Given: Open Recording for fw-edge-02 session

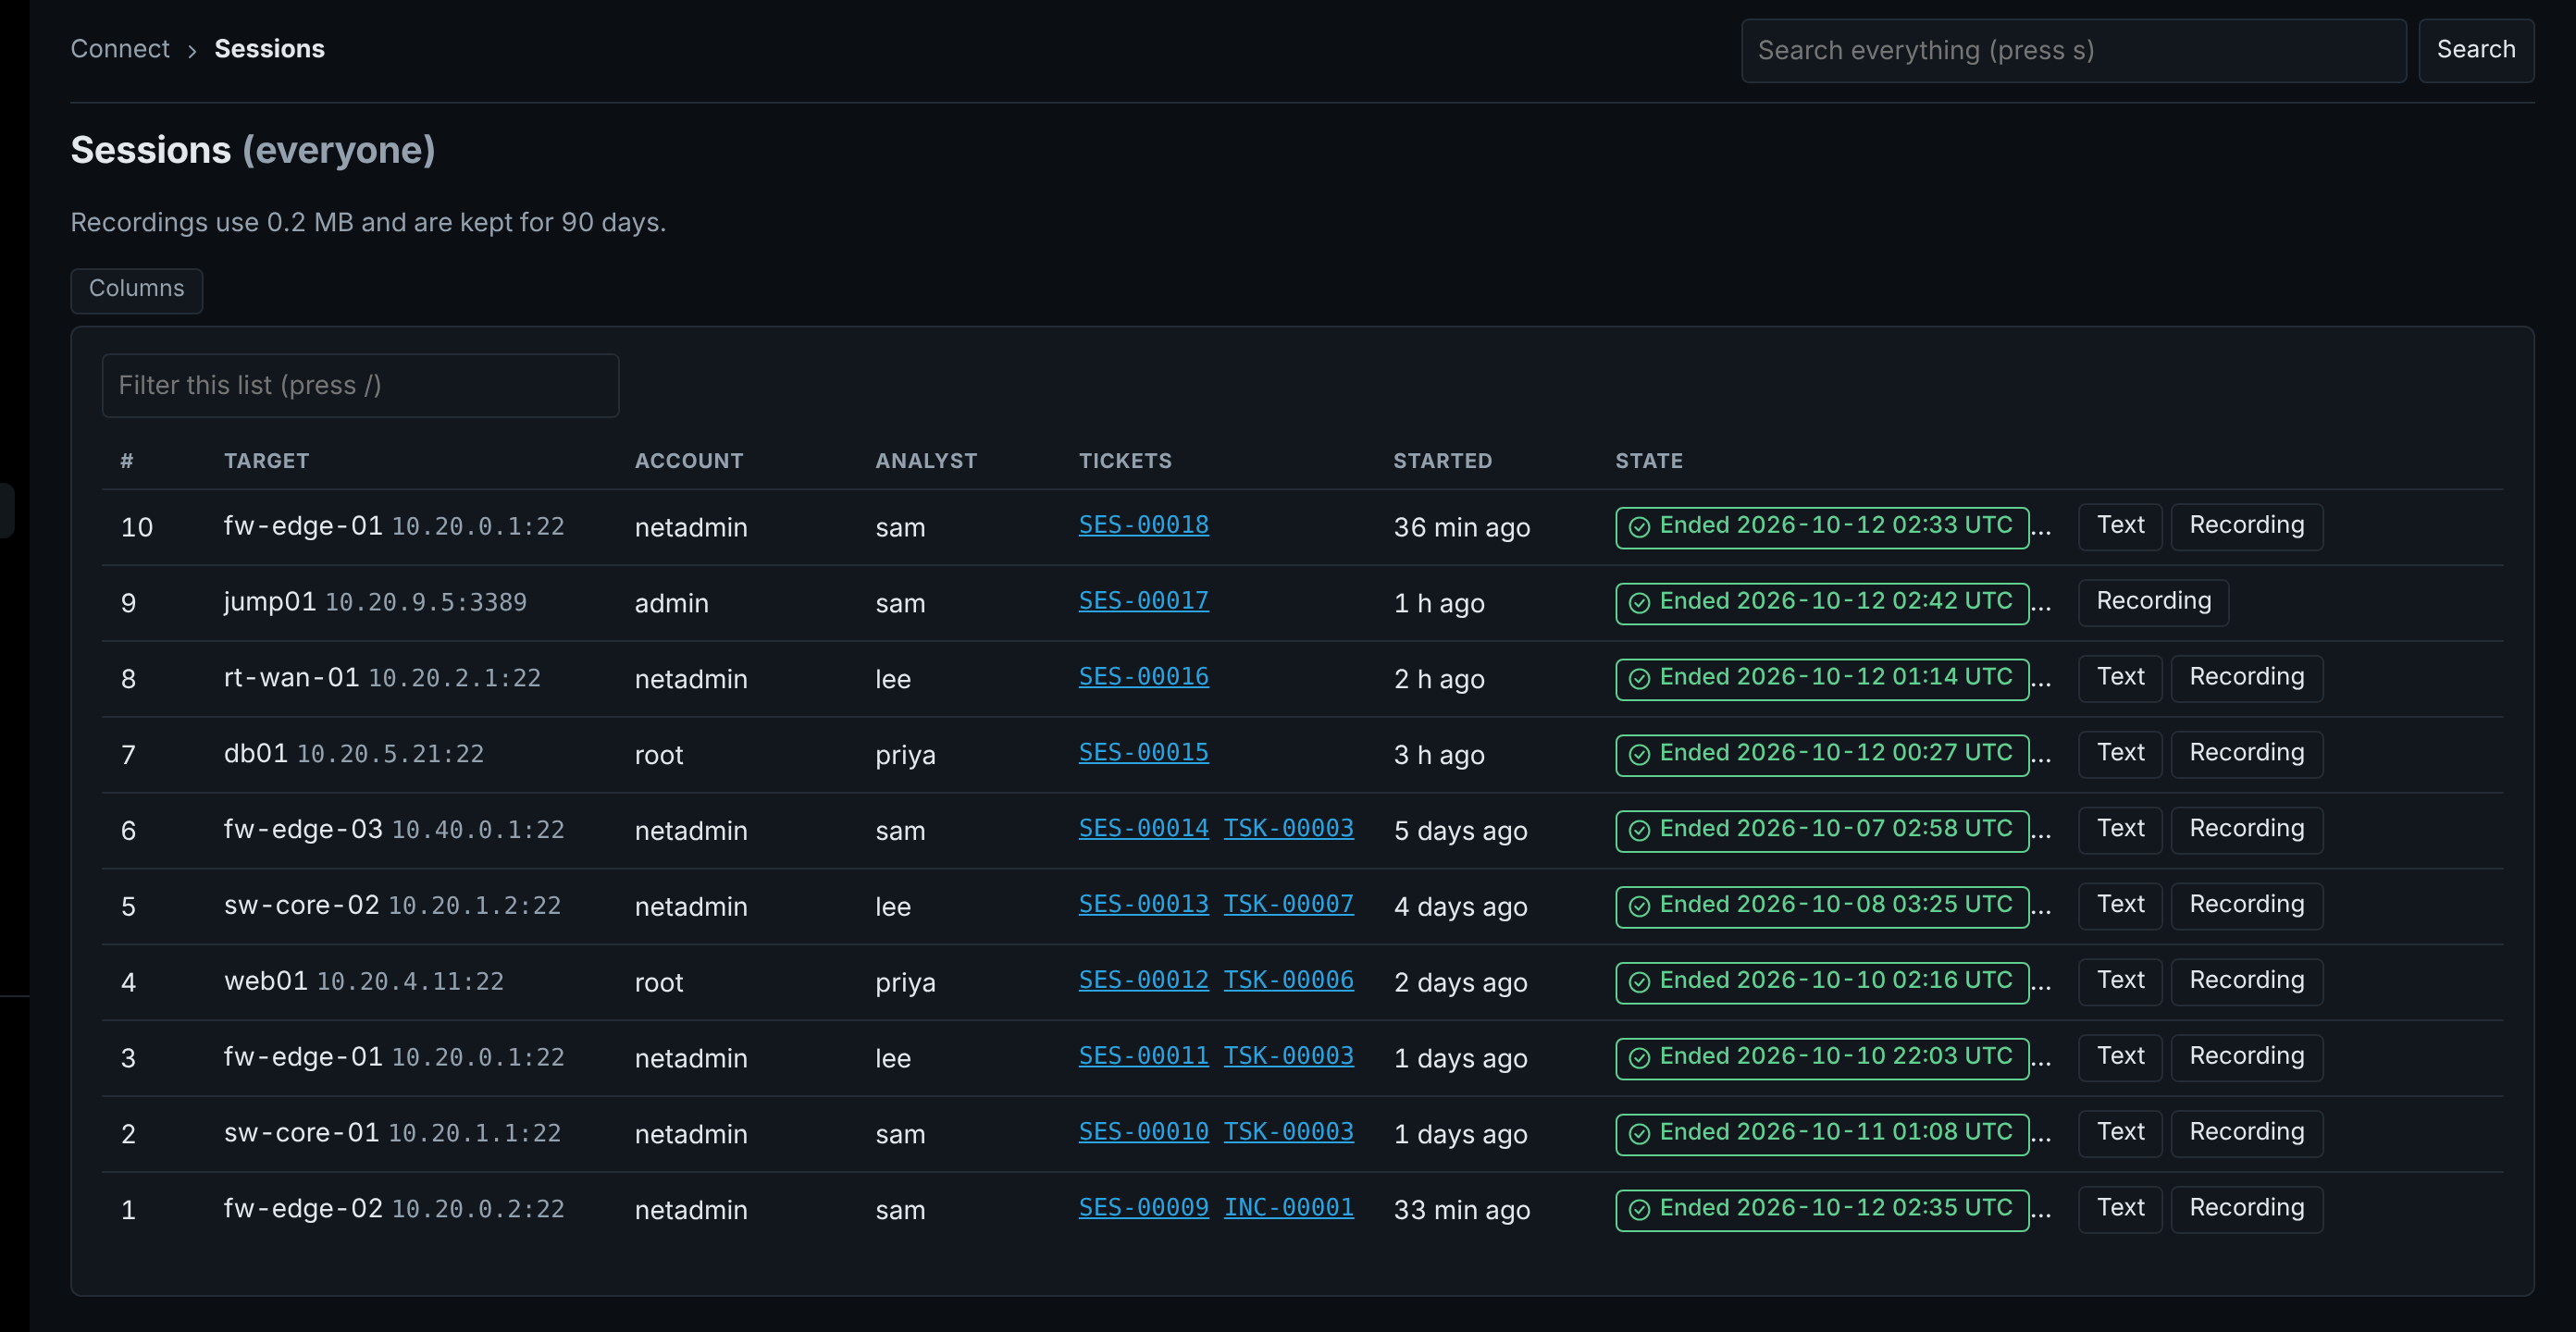Looking at the screenshot, I should [x=2246, y=1209].
